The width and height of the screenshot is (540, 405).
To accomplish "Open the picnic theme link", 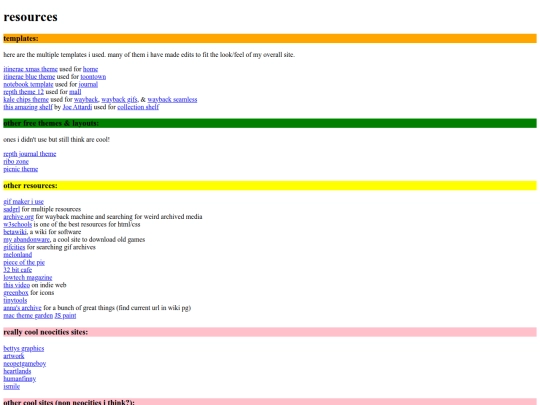I will coord(21,169).
